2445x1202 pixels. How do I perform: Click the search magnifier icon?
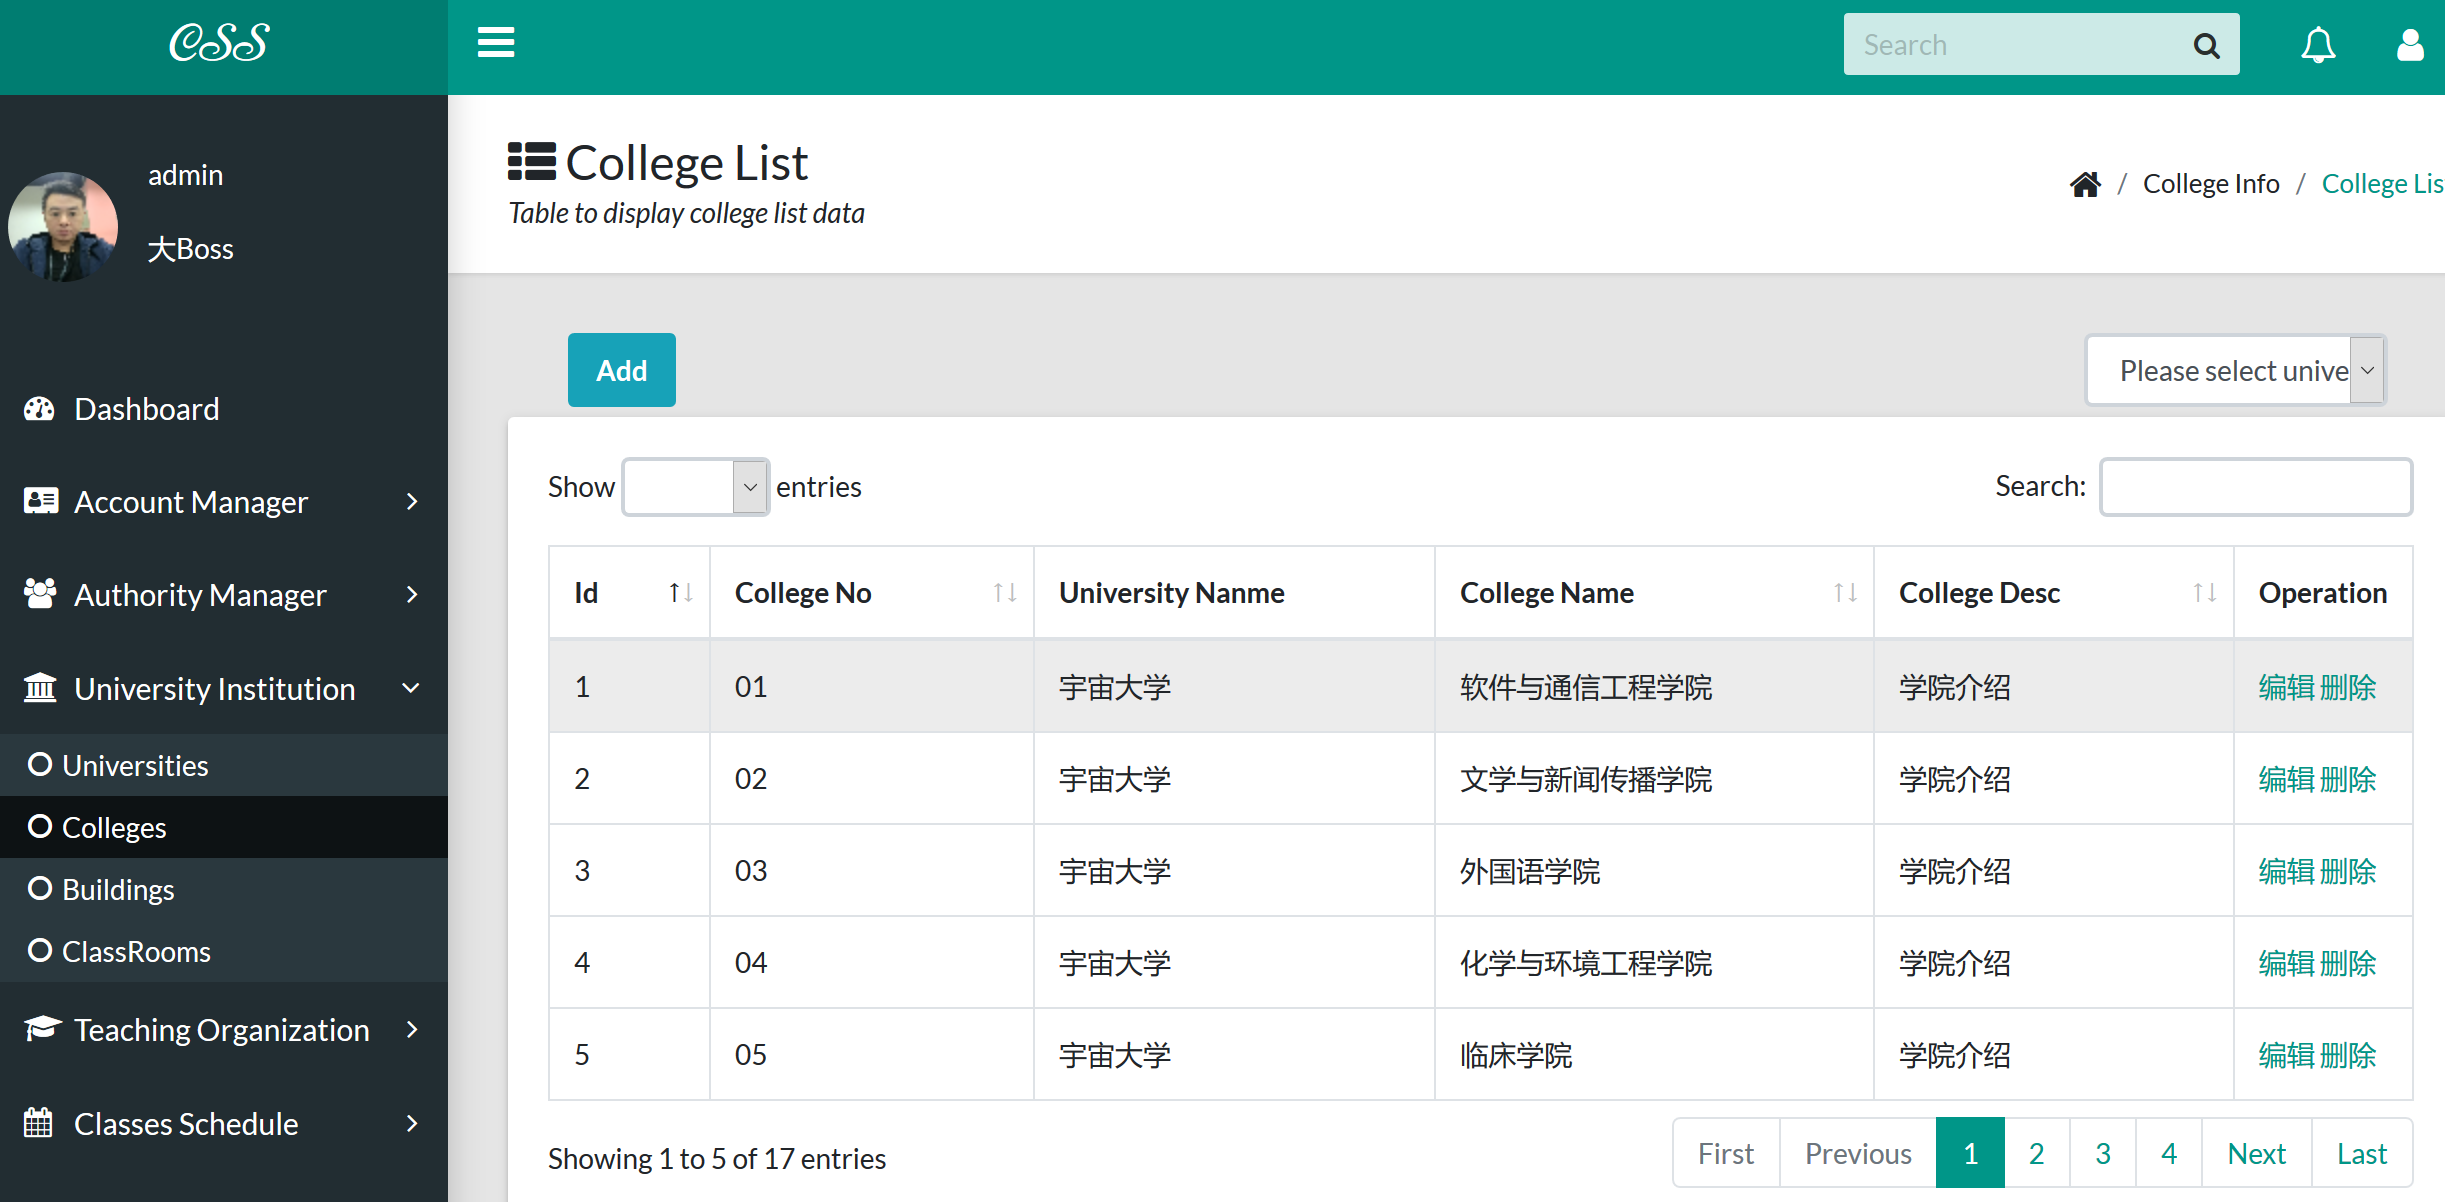pos(2206,45)
